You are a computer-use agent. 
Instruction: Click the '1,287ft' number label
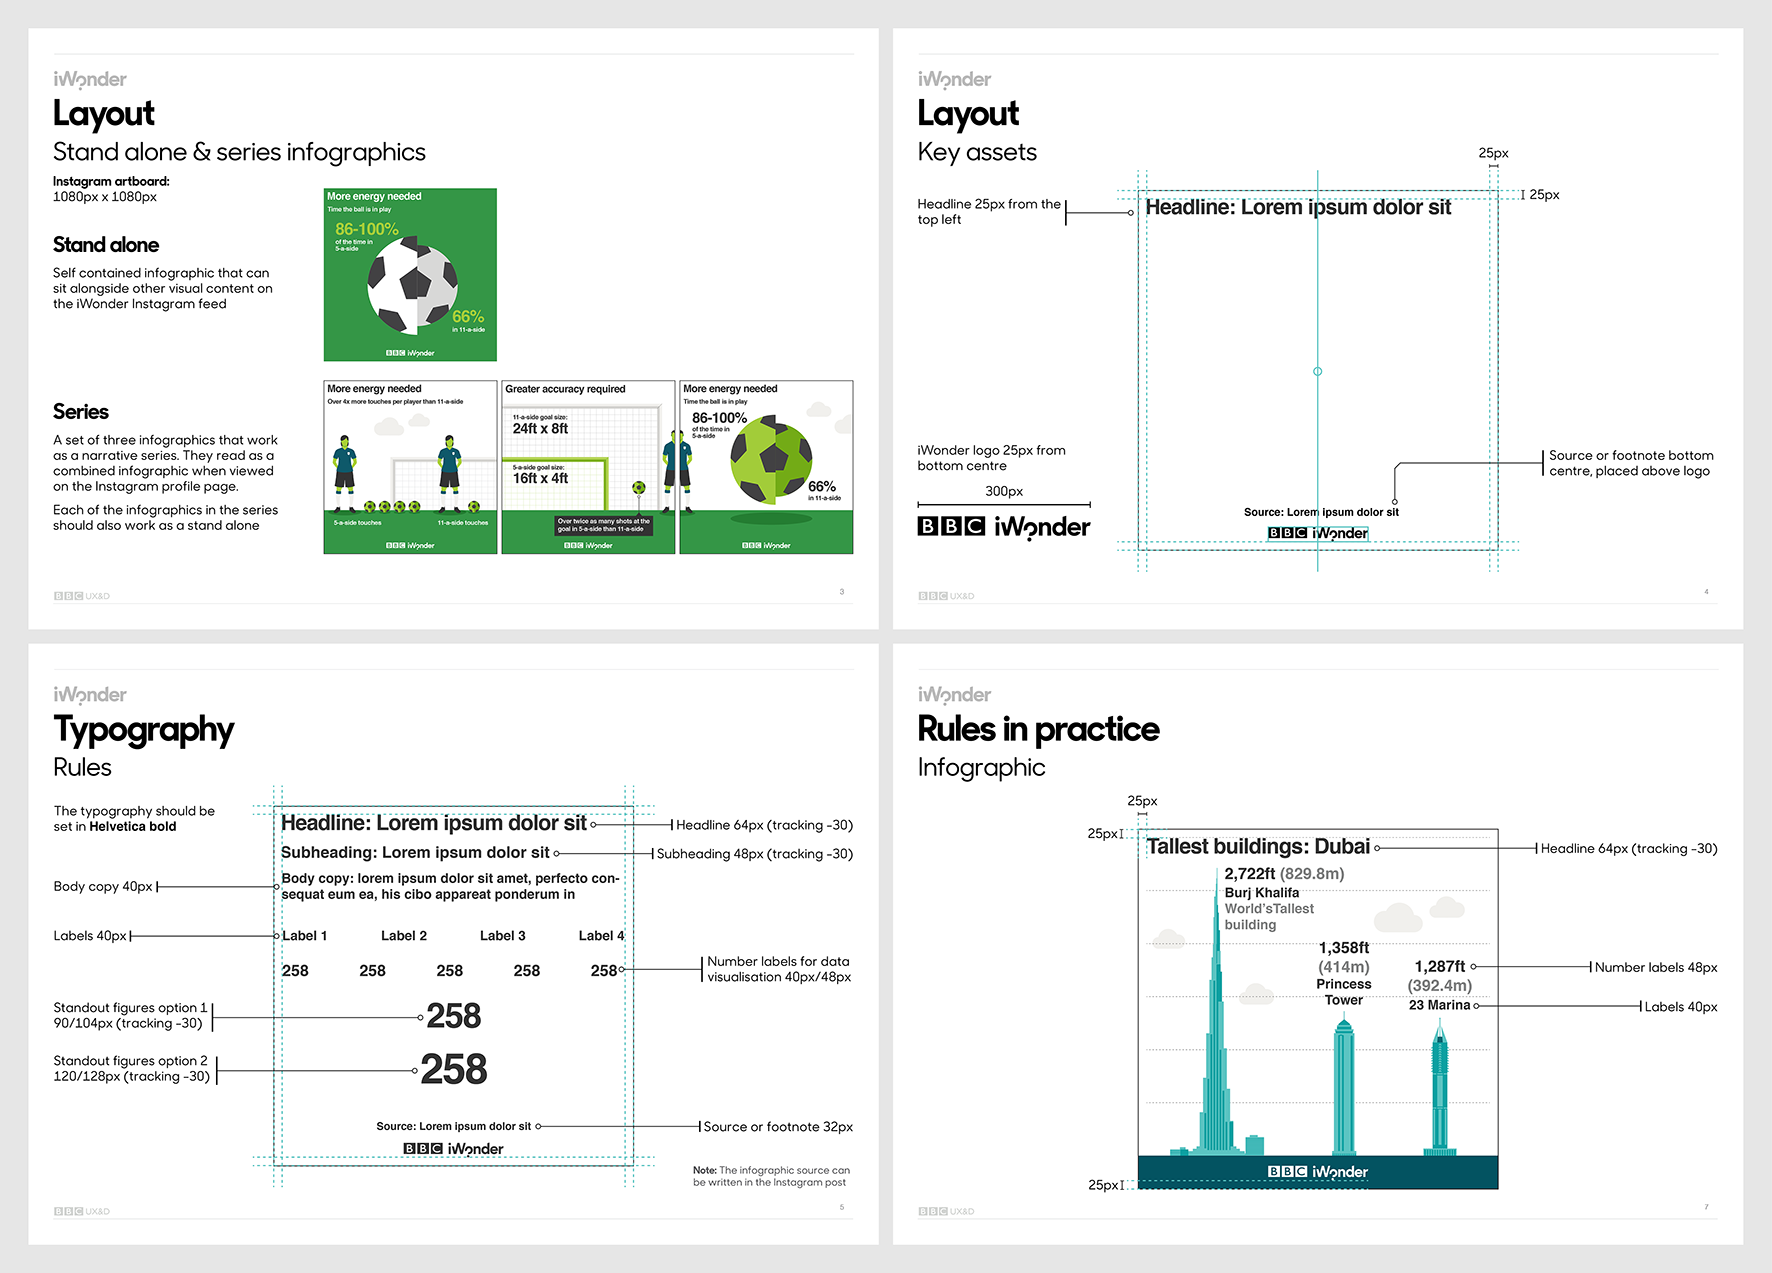1439,966
